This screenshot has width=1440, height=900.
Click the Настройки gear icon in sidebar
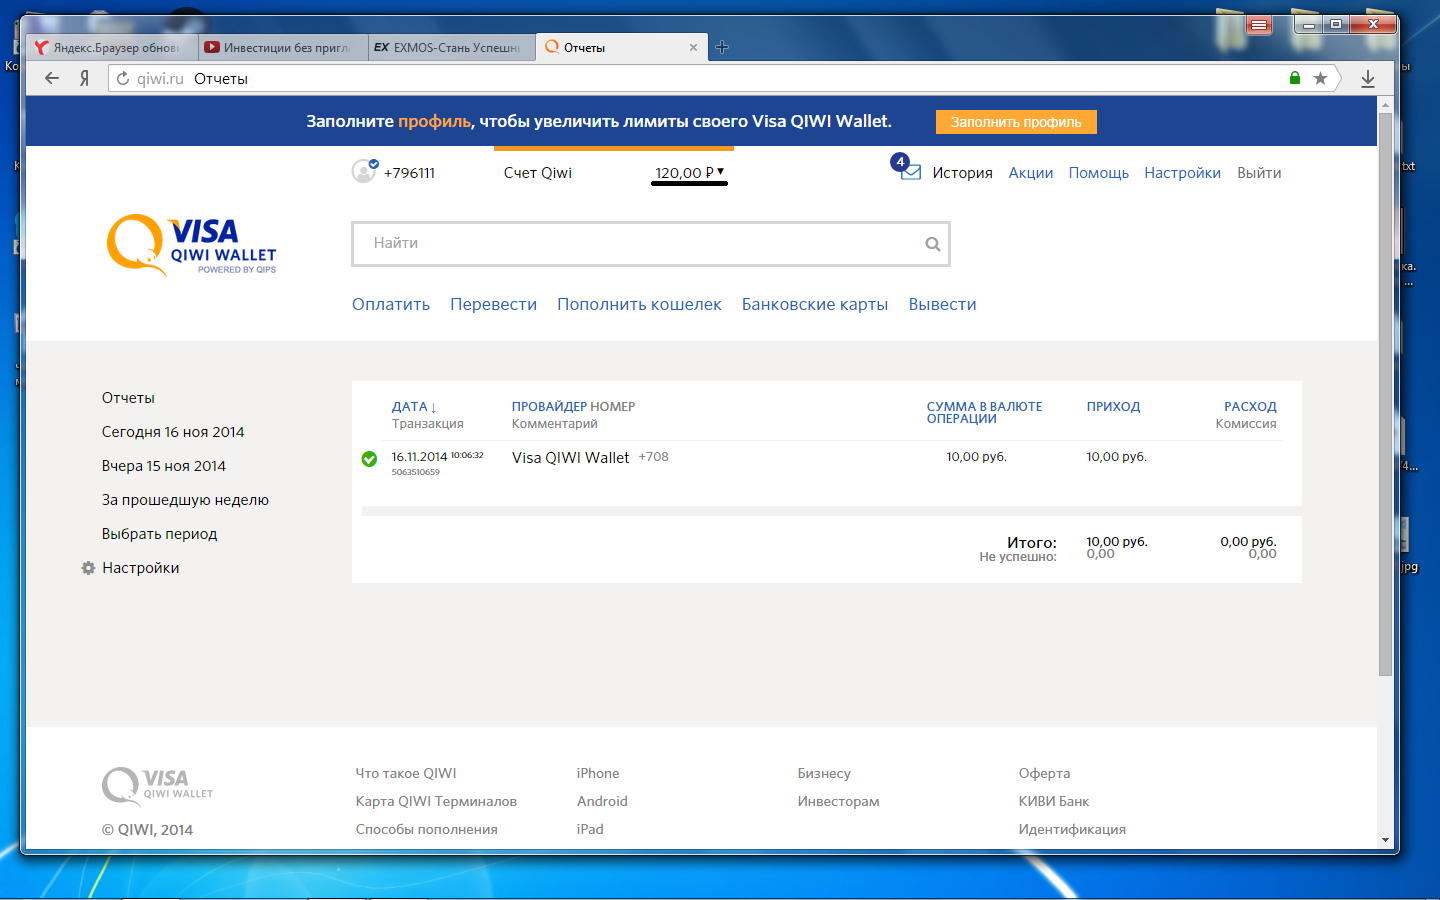(x=88, y=568)
